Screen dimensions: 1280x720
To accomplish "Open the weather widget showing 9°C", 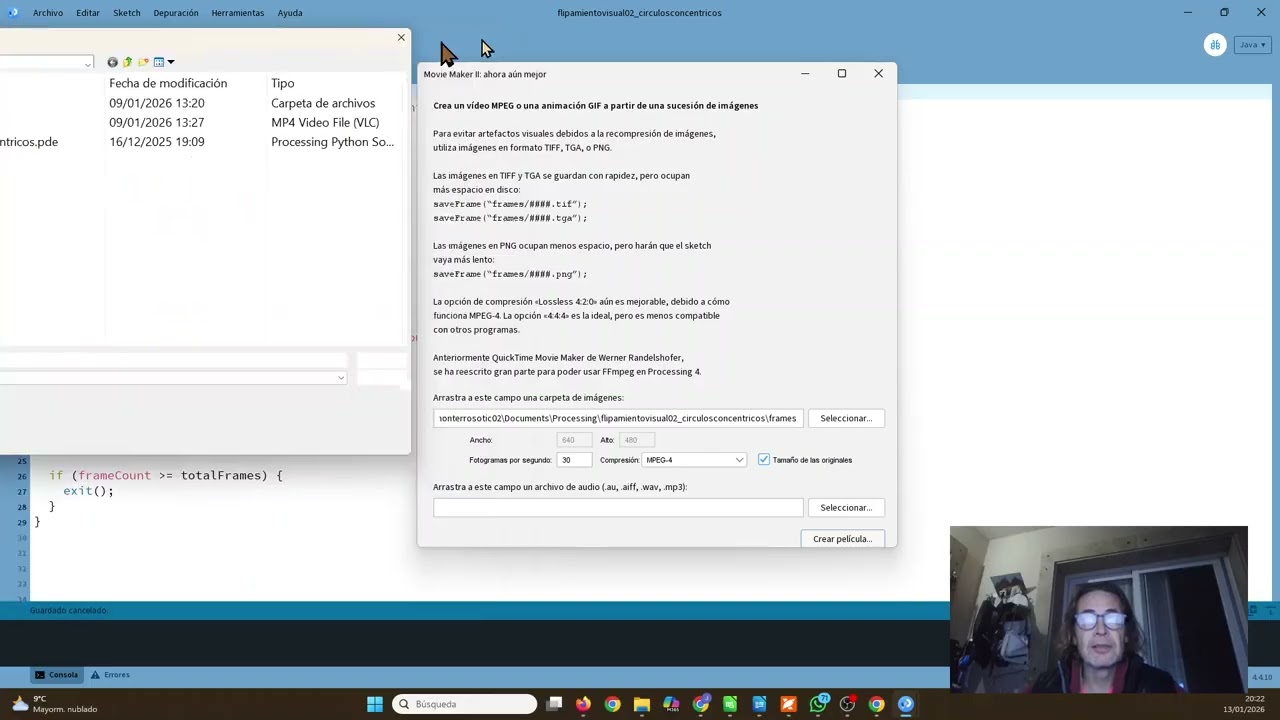I will coord(55,704).
